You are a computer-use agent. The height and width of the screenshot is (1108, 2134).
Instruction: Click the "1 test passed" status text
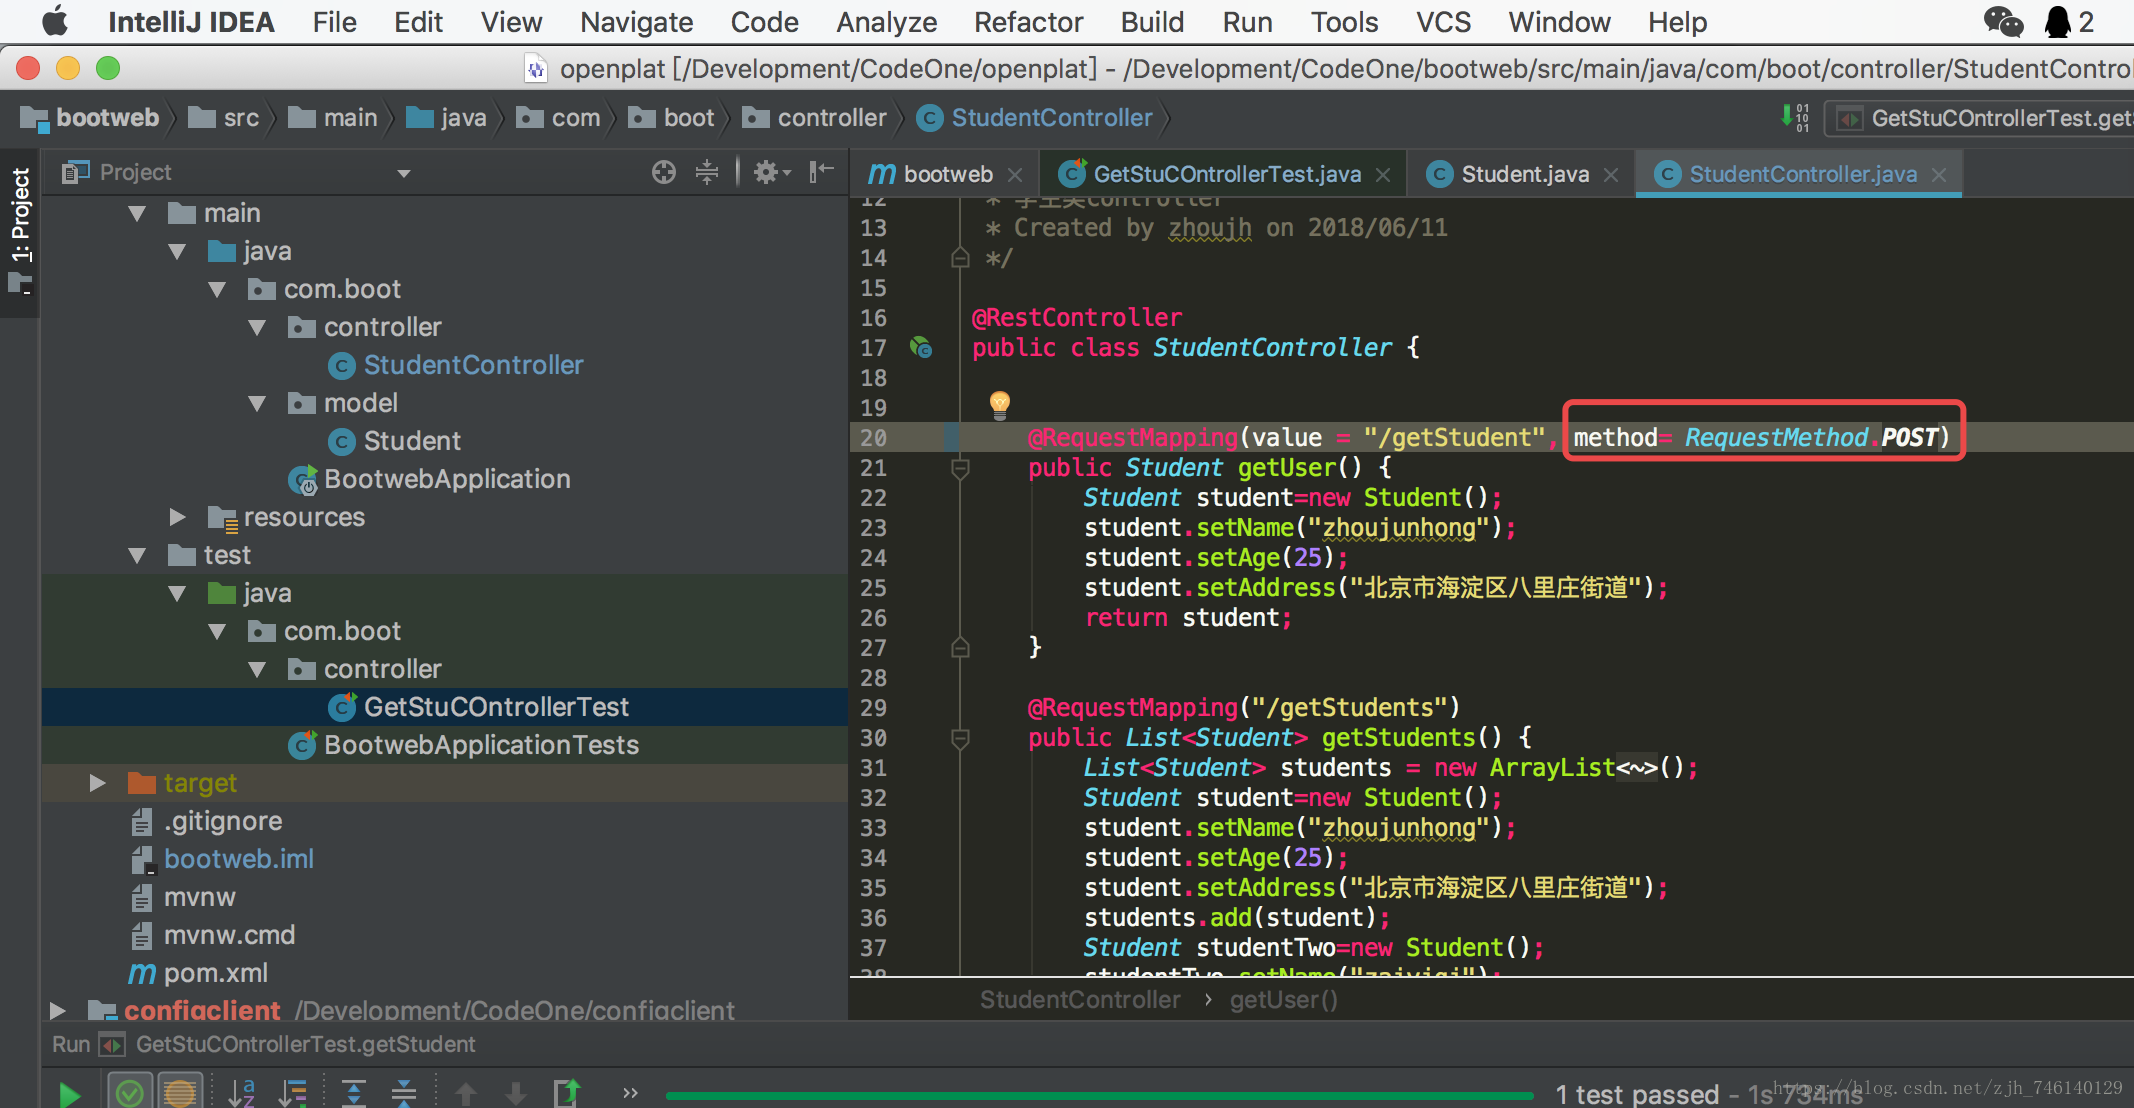(1637, 1094)
